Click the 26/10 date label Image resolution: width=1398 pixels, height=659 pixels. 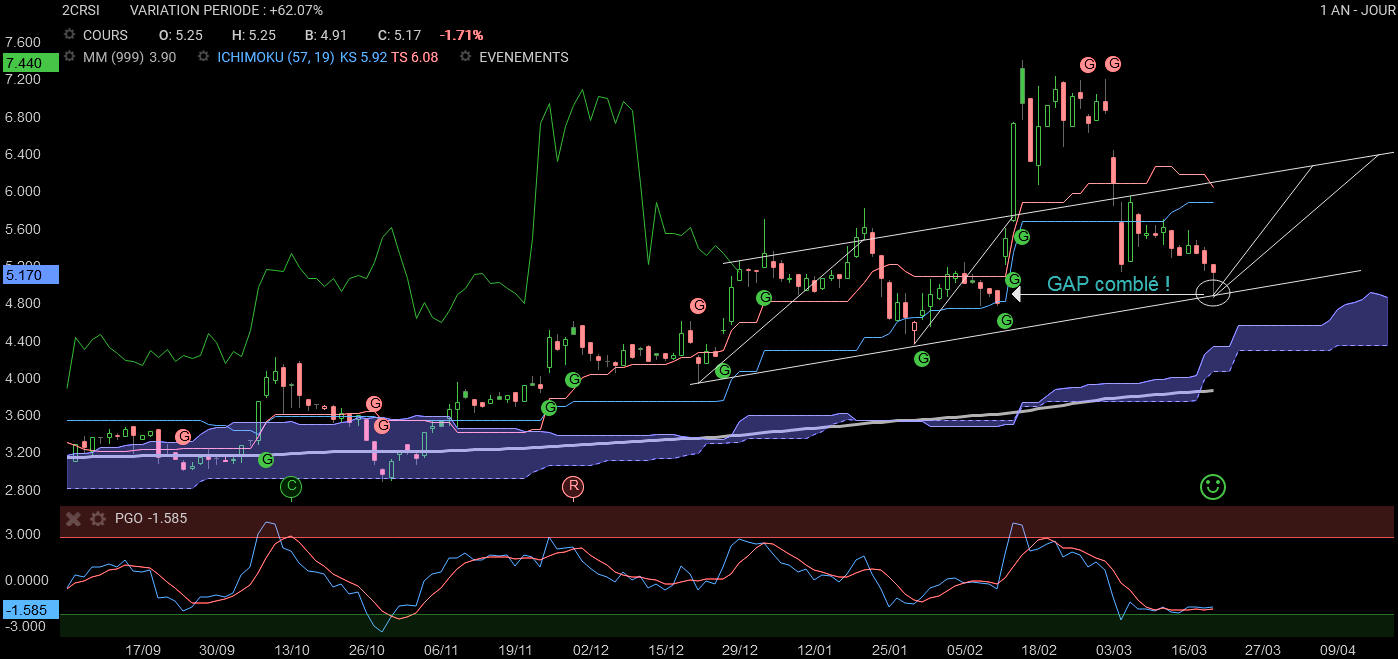pos(366,650)
